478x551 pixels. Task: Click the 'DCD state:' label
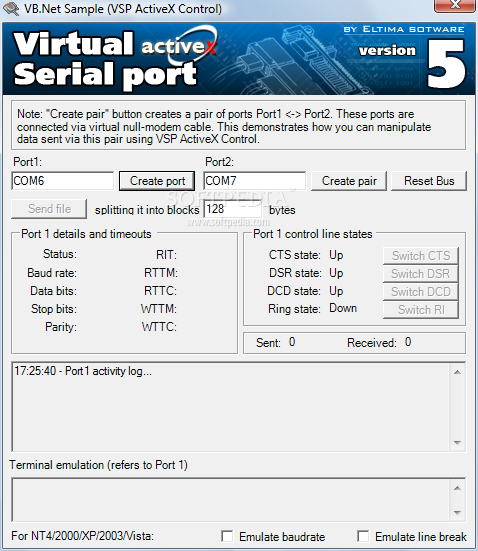pos(294,291)
